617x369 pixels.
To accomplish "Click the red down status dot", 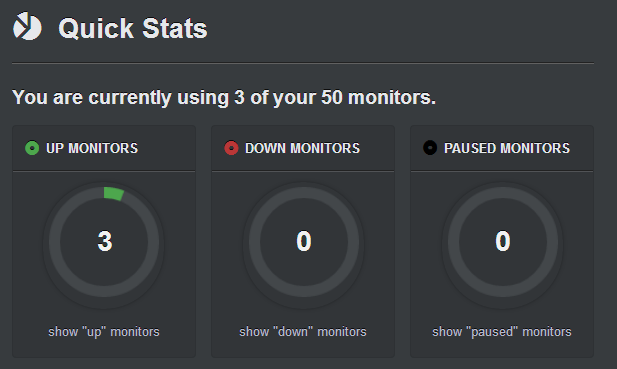I will click(231, 148).
